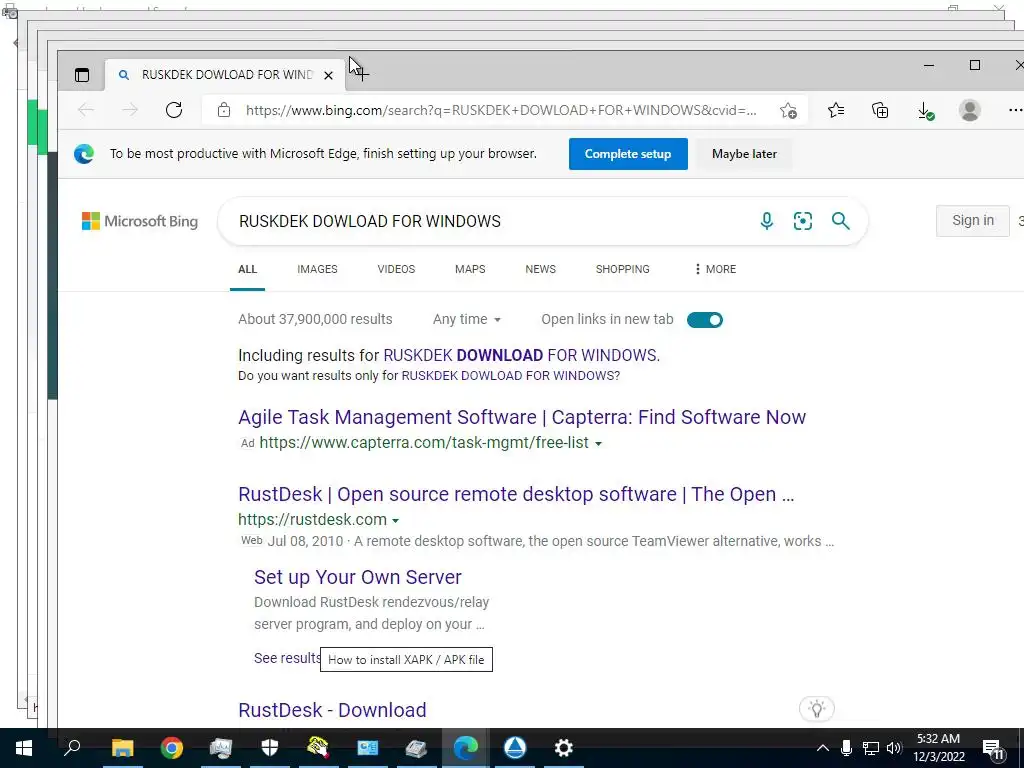
Task: Open the Set up Your Own Server link
Action: [358, 577]
